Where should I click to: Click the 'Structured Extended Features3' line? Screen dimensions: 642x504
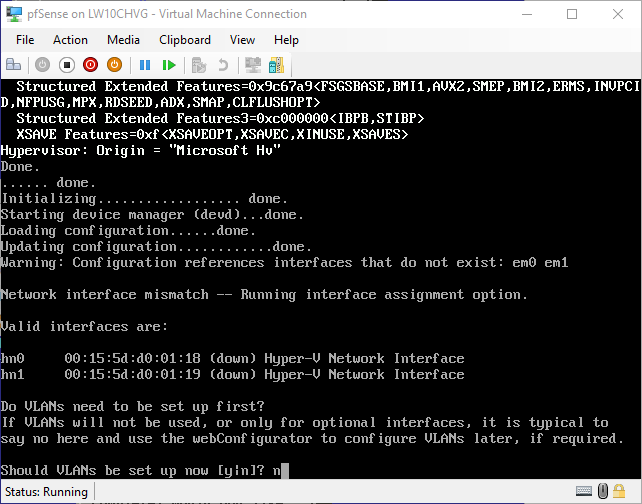[220, 118]
